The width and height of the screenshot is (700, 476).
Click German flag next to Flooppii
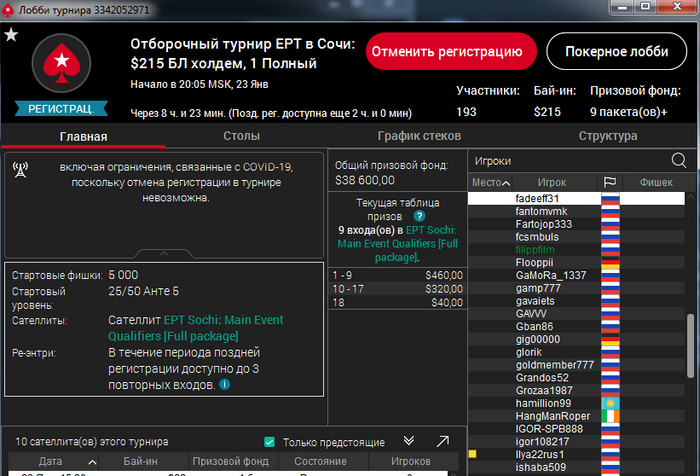610,263
